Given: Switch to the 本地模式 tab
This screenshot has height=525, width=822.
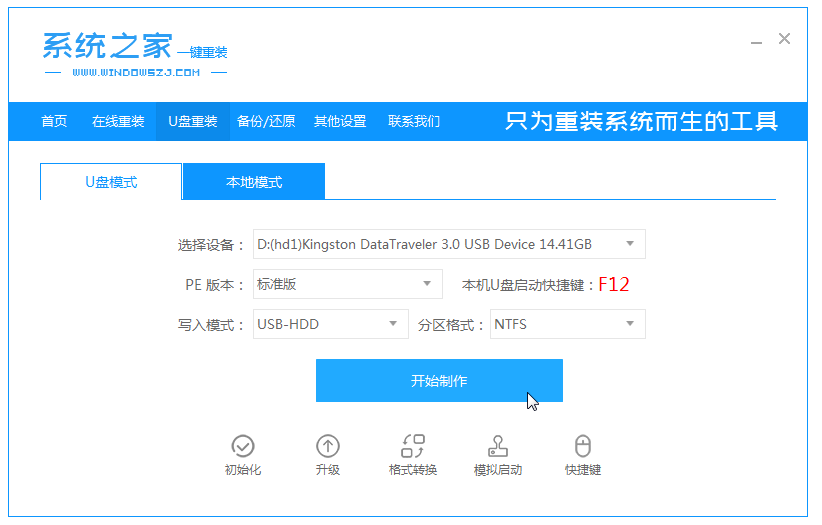Looking at the screenshot, I should (254, 182).
